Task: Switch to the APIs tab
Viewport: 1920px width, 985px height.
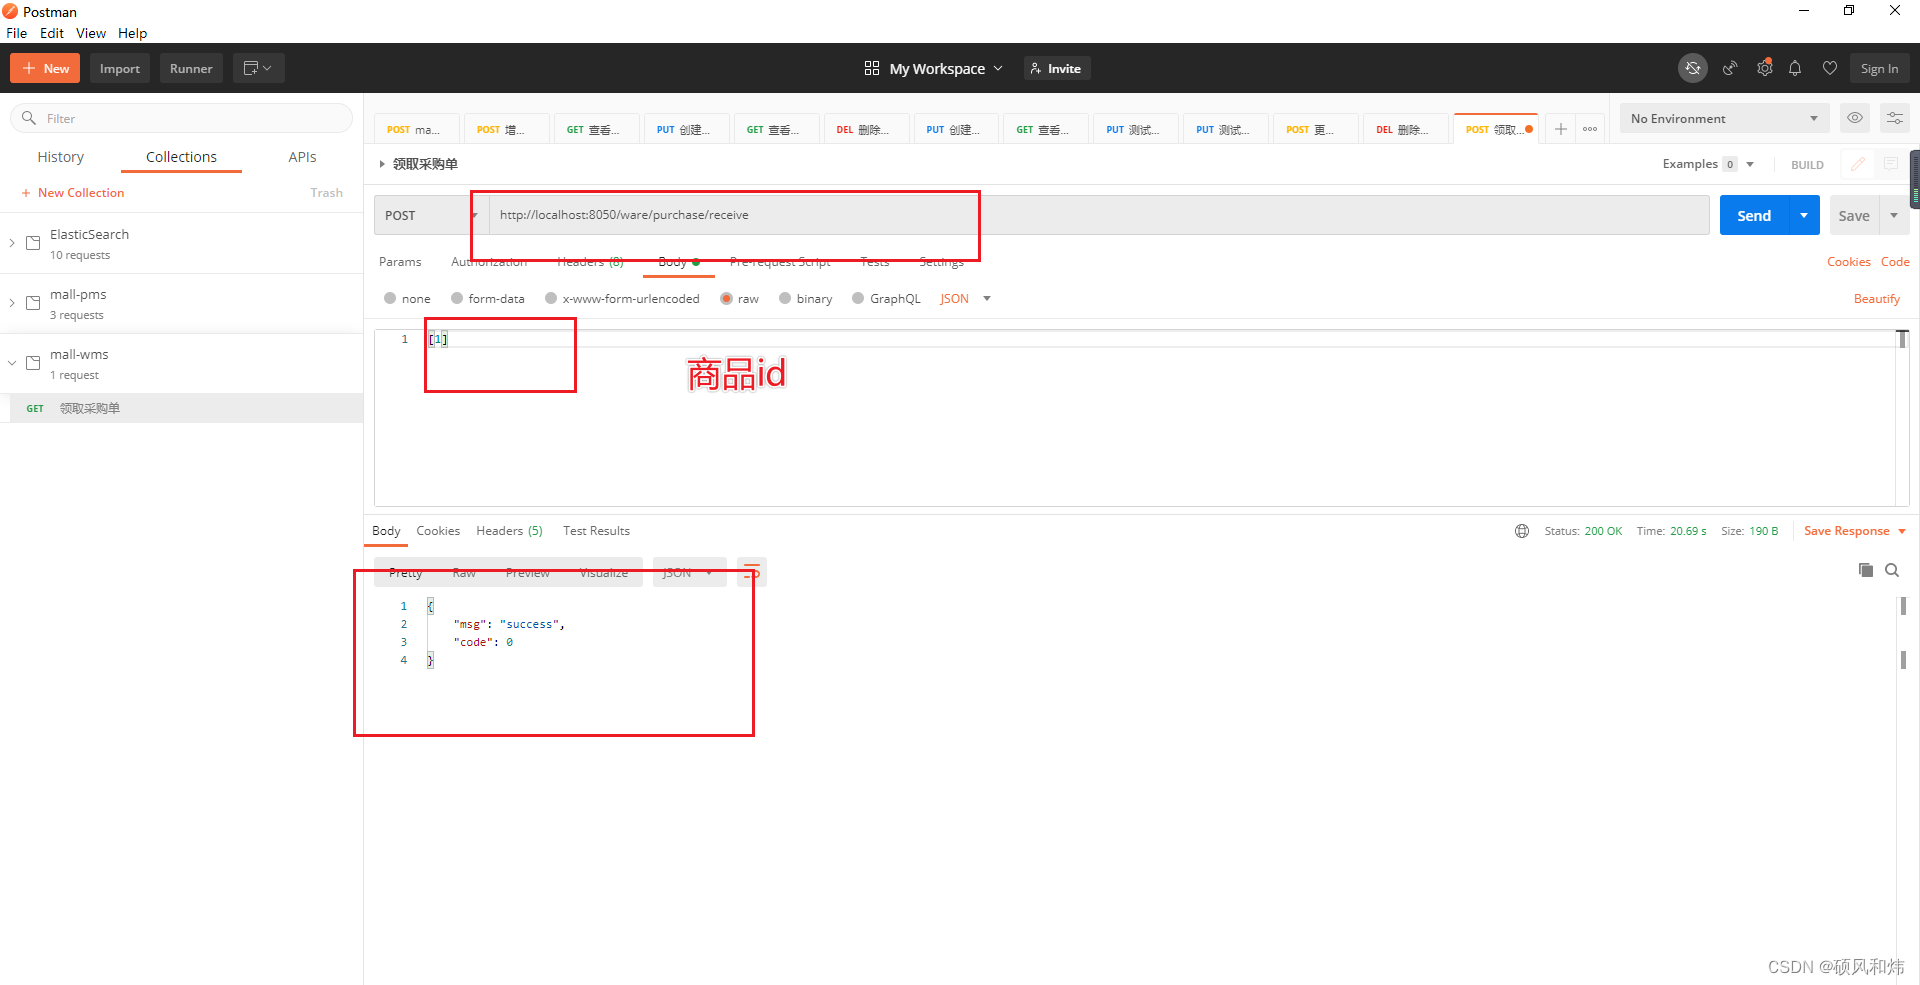Action: click(x=302, y=157)
